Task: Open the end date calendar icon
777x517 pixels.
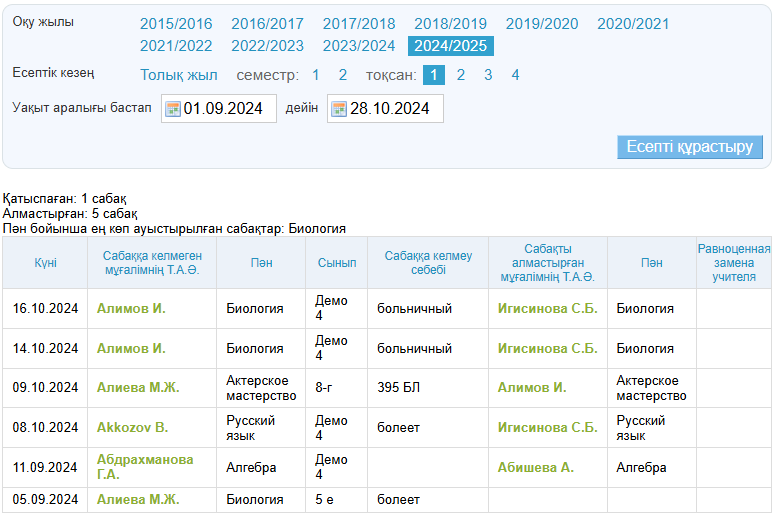Action: pyautogui.click(x=338, y=109)
